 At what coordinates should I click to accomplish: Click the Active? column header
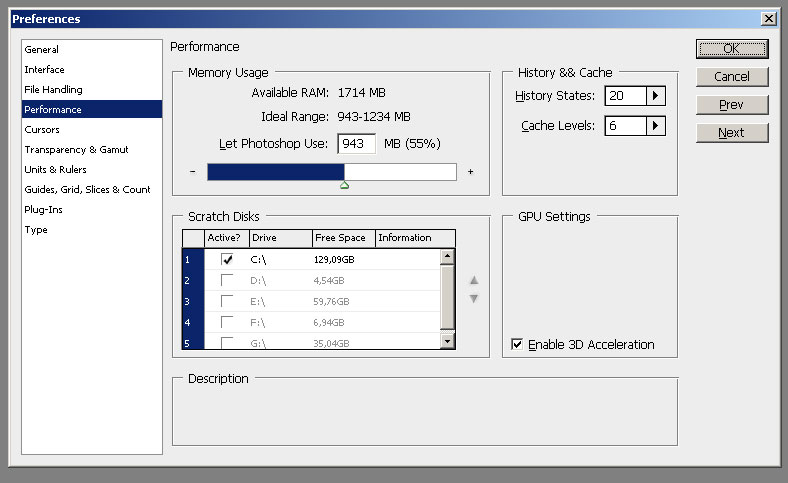[x=227, y=238]
